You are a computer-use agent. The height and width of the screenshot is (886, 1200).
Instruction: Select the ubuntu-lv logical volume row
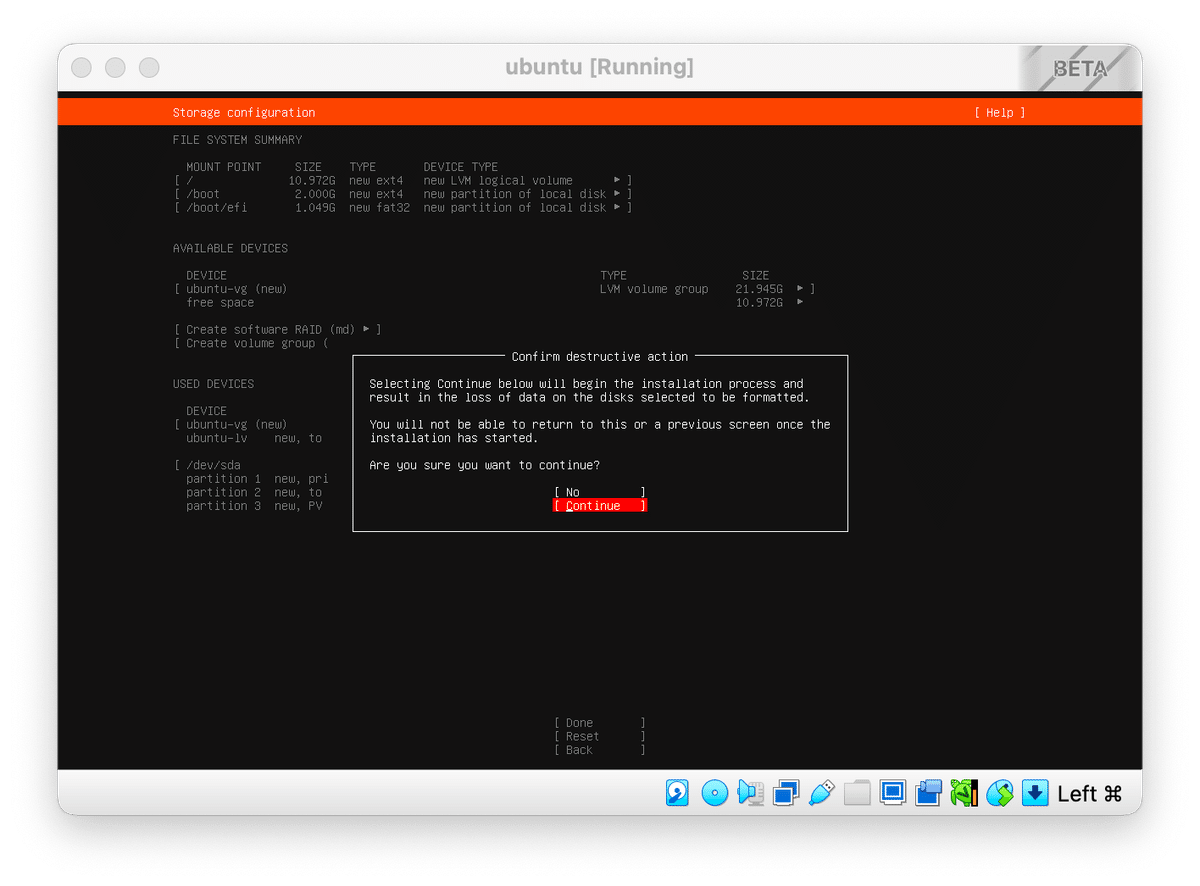coord(254,438)
